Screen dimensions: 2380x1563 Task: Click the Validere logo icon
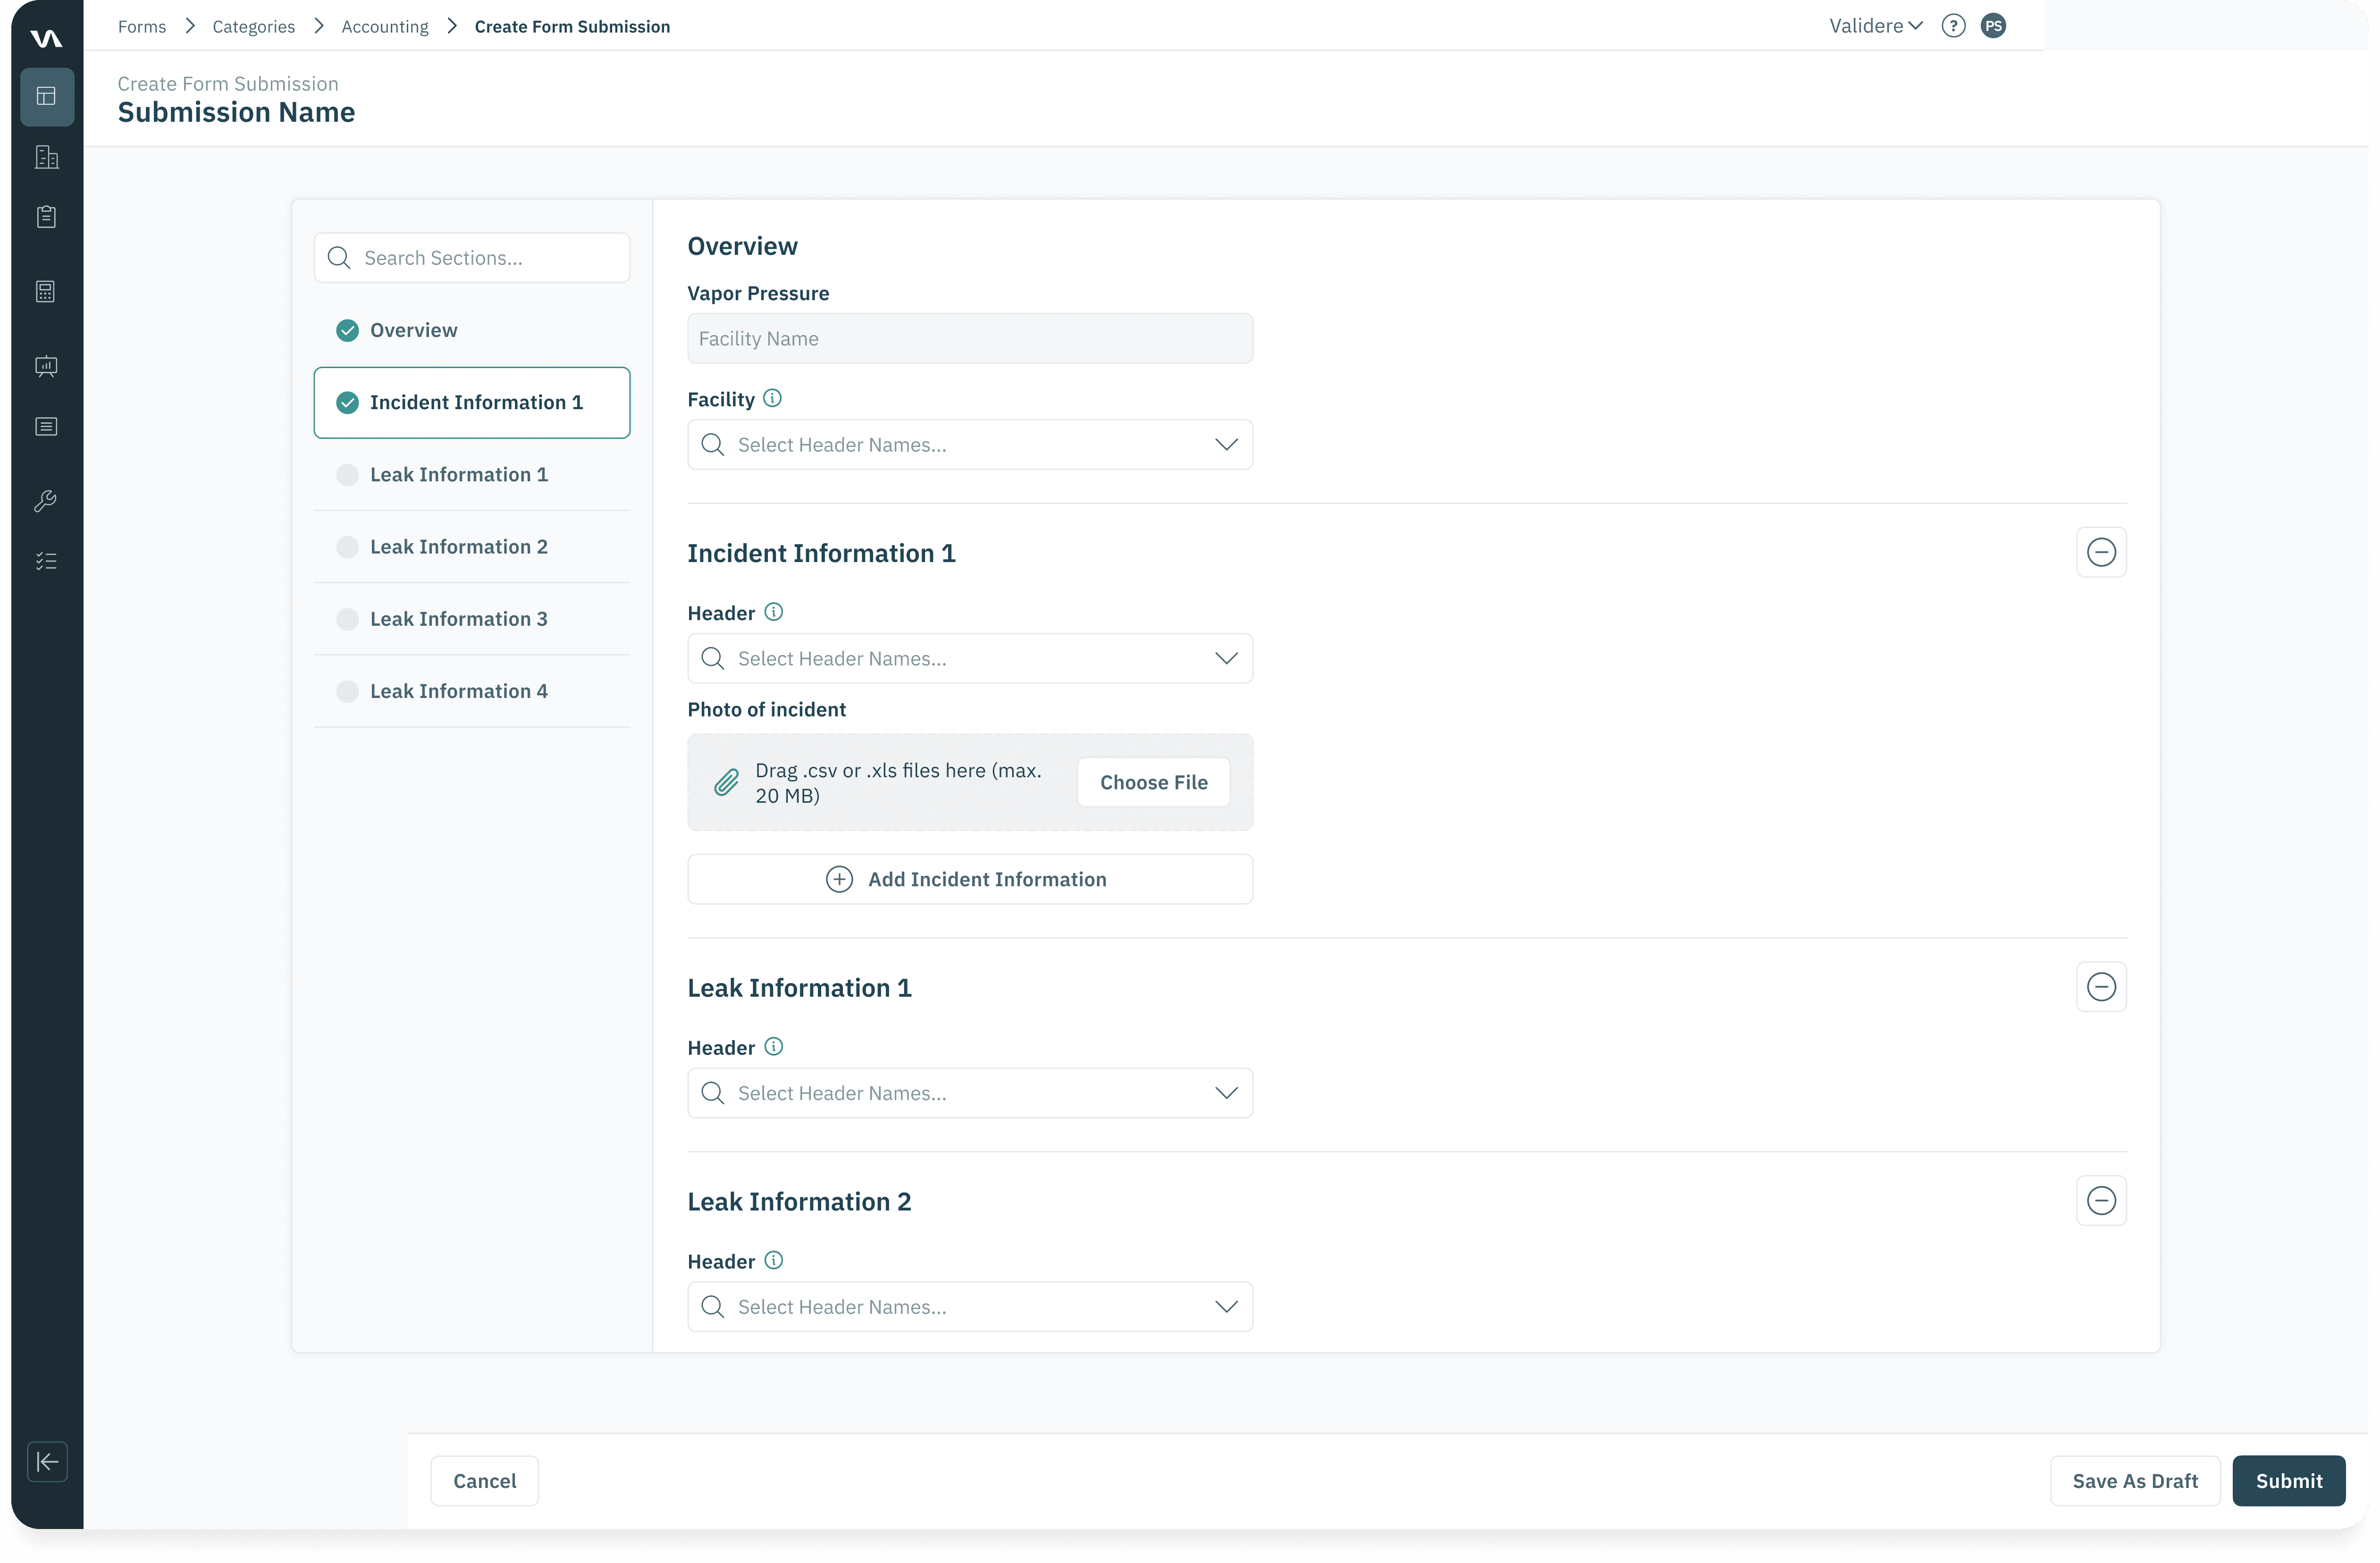pyautogui.click(x=46, y=38)
